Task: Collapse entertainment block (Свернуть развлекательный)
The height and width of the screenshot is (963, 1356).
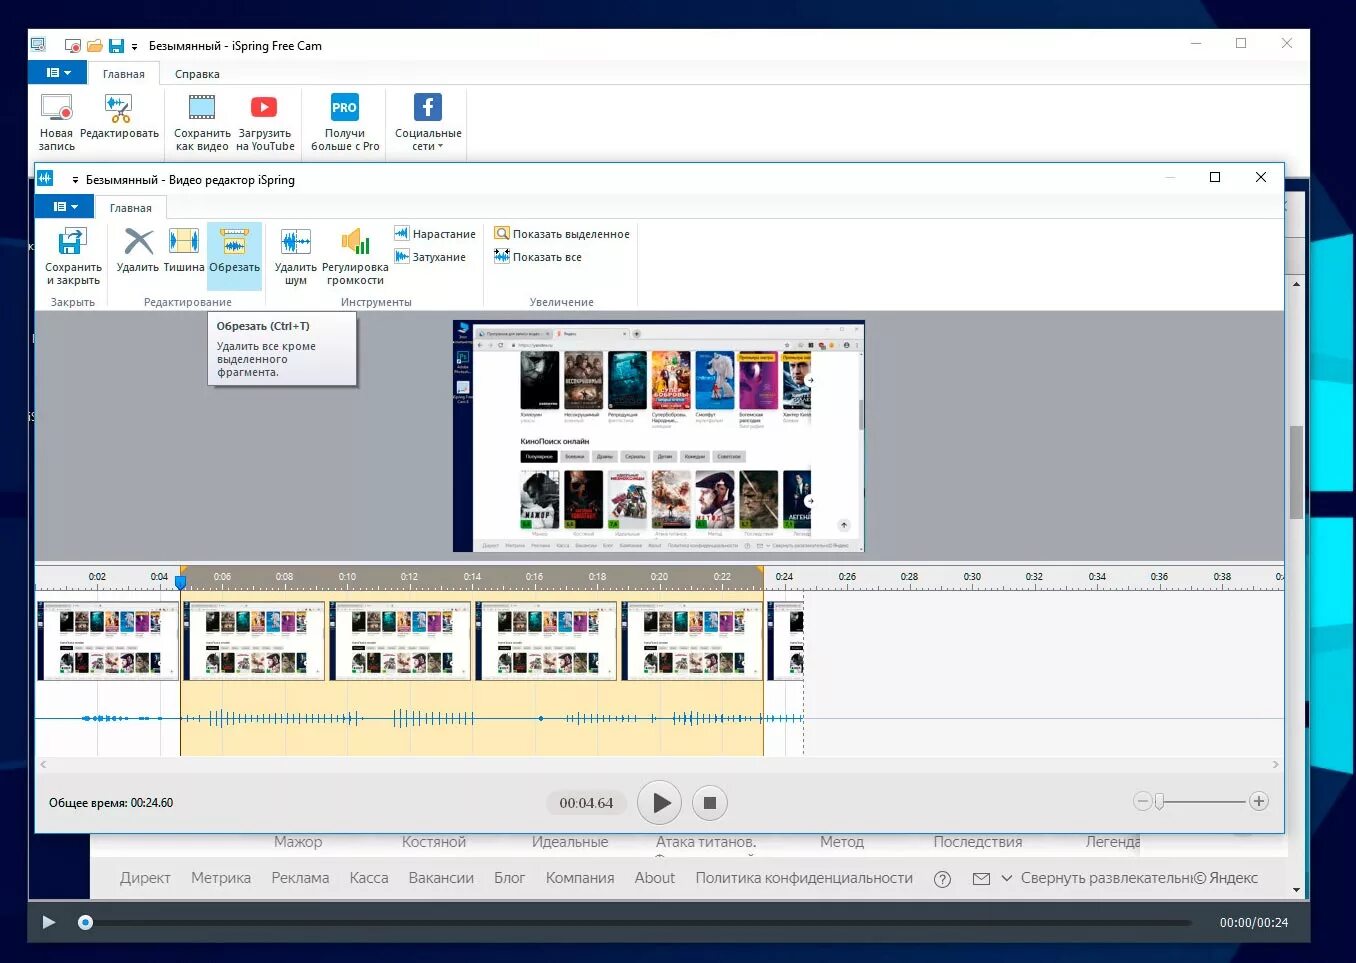Action: click(1099, 878)
